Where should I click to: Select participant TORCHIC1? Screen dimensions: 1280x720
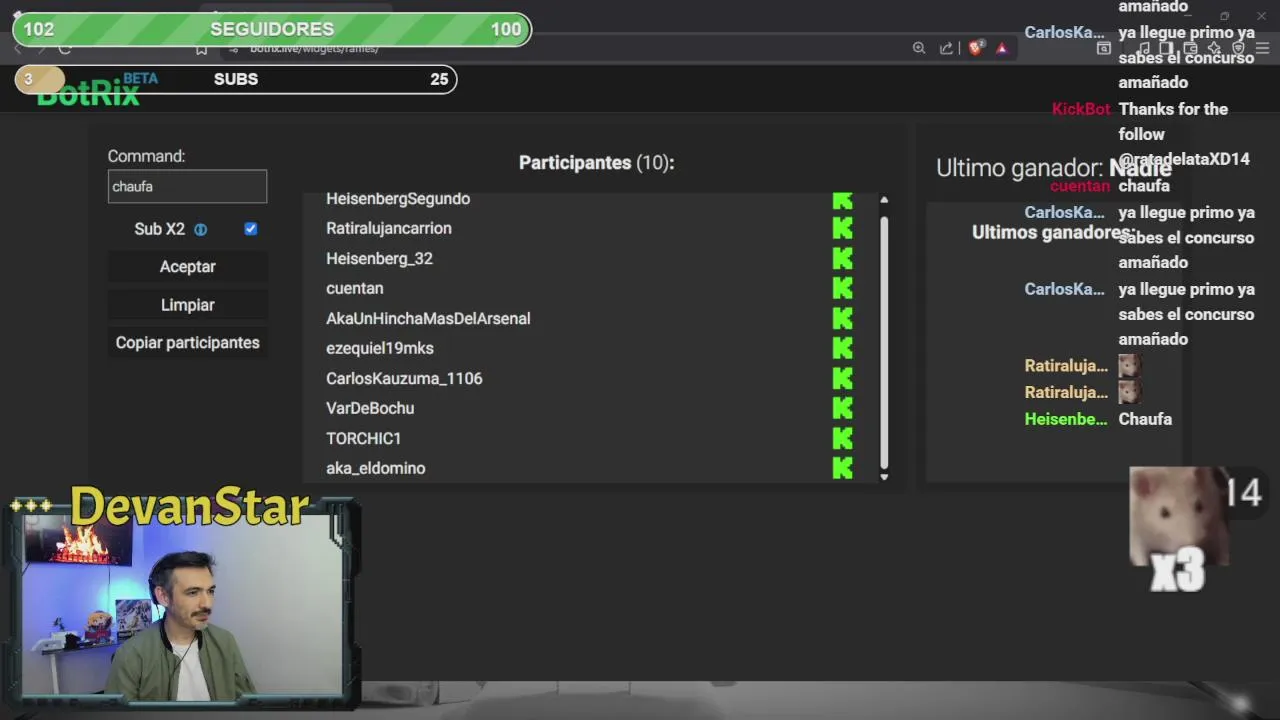tap(363, 438)
